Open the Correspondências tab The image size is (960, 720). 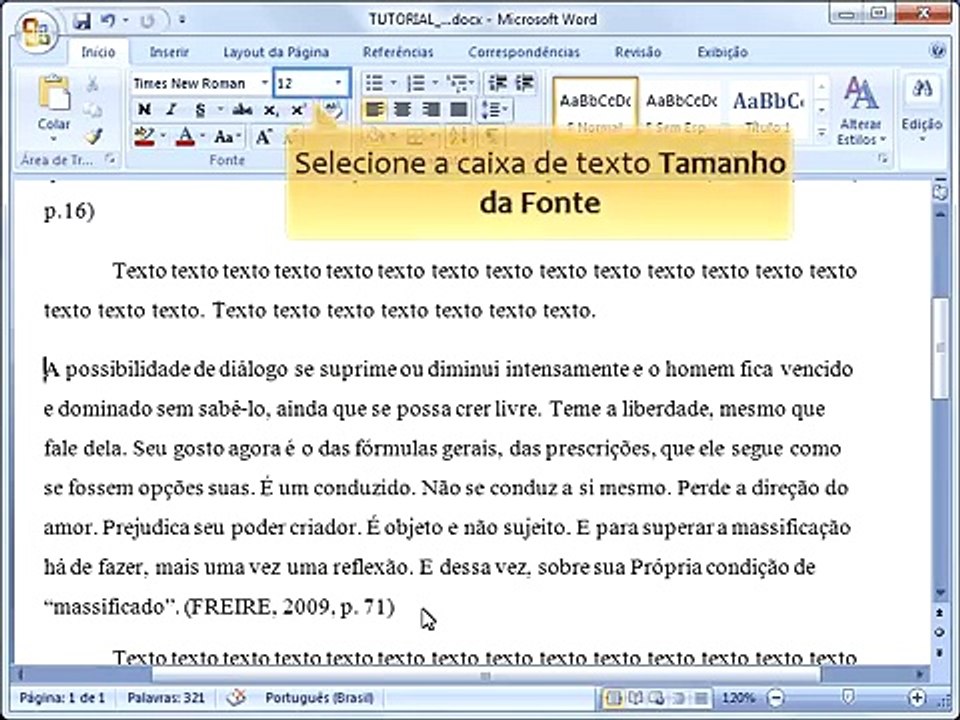[523, 52]
